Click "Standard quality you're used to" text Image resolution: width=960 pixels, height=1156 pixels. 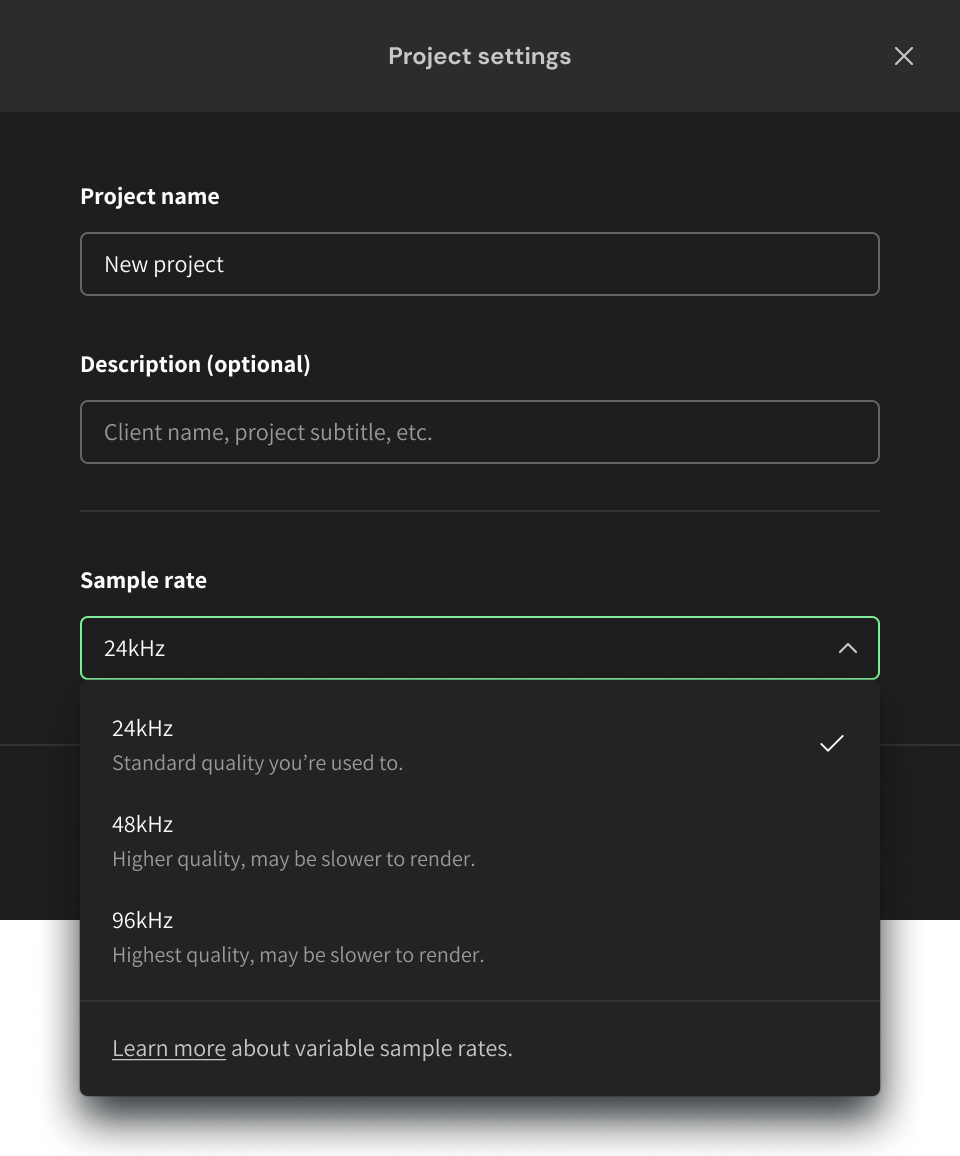[x=257, y=763]
